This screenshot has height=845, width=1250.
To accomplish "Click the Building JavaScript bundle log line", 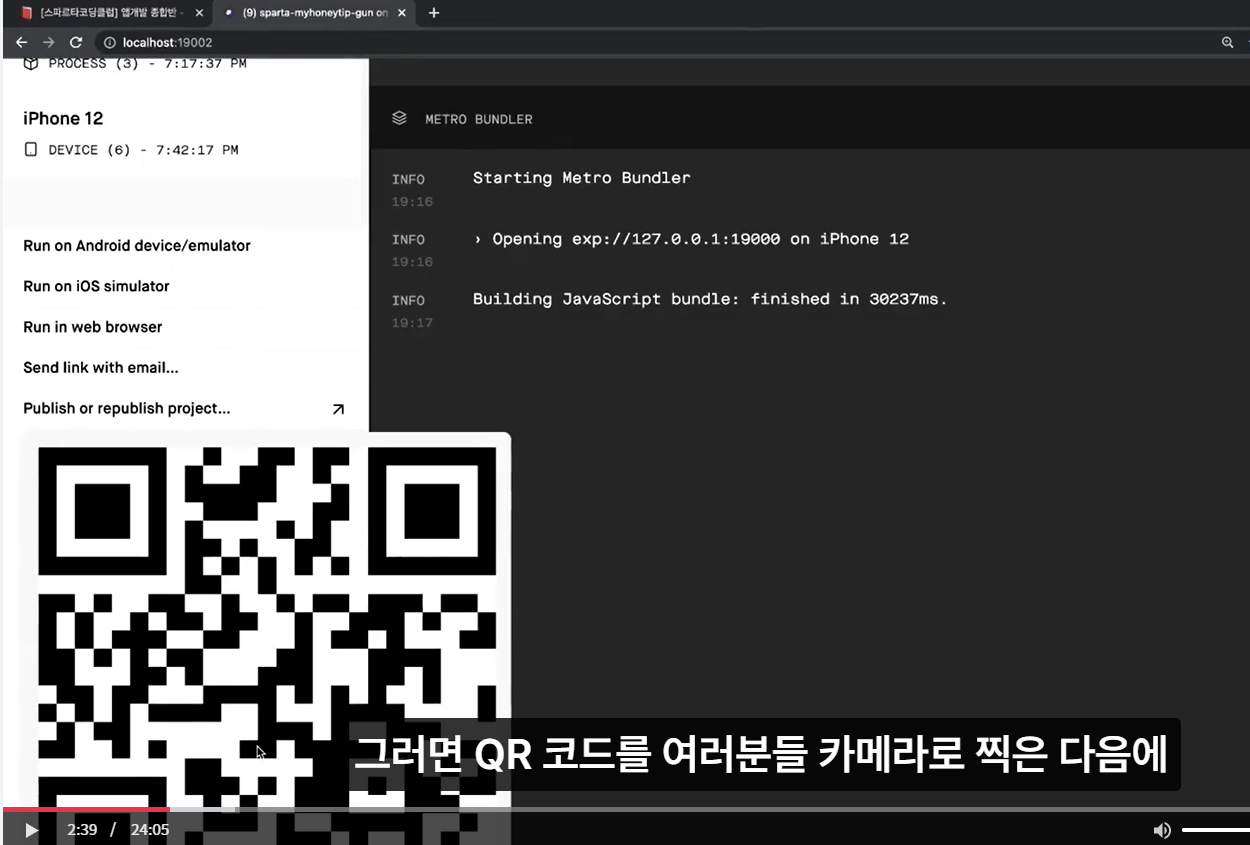I will click(710, 299).
